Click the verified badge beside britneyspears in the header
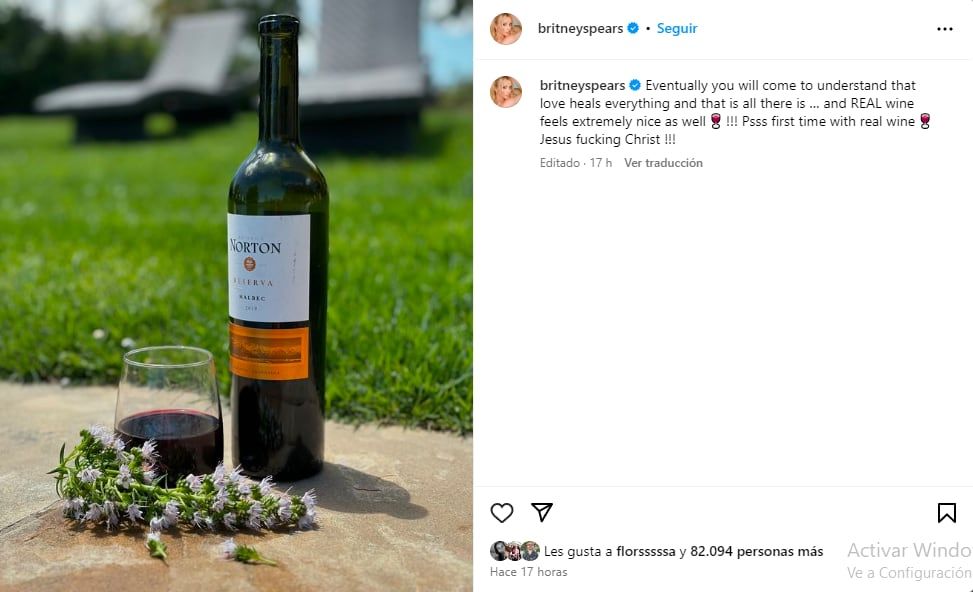 pos(631,29)
